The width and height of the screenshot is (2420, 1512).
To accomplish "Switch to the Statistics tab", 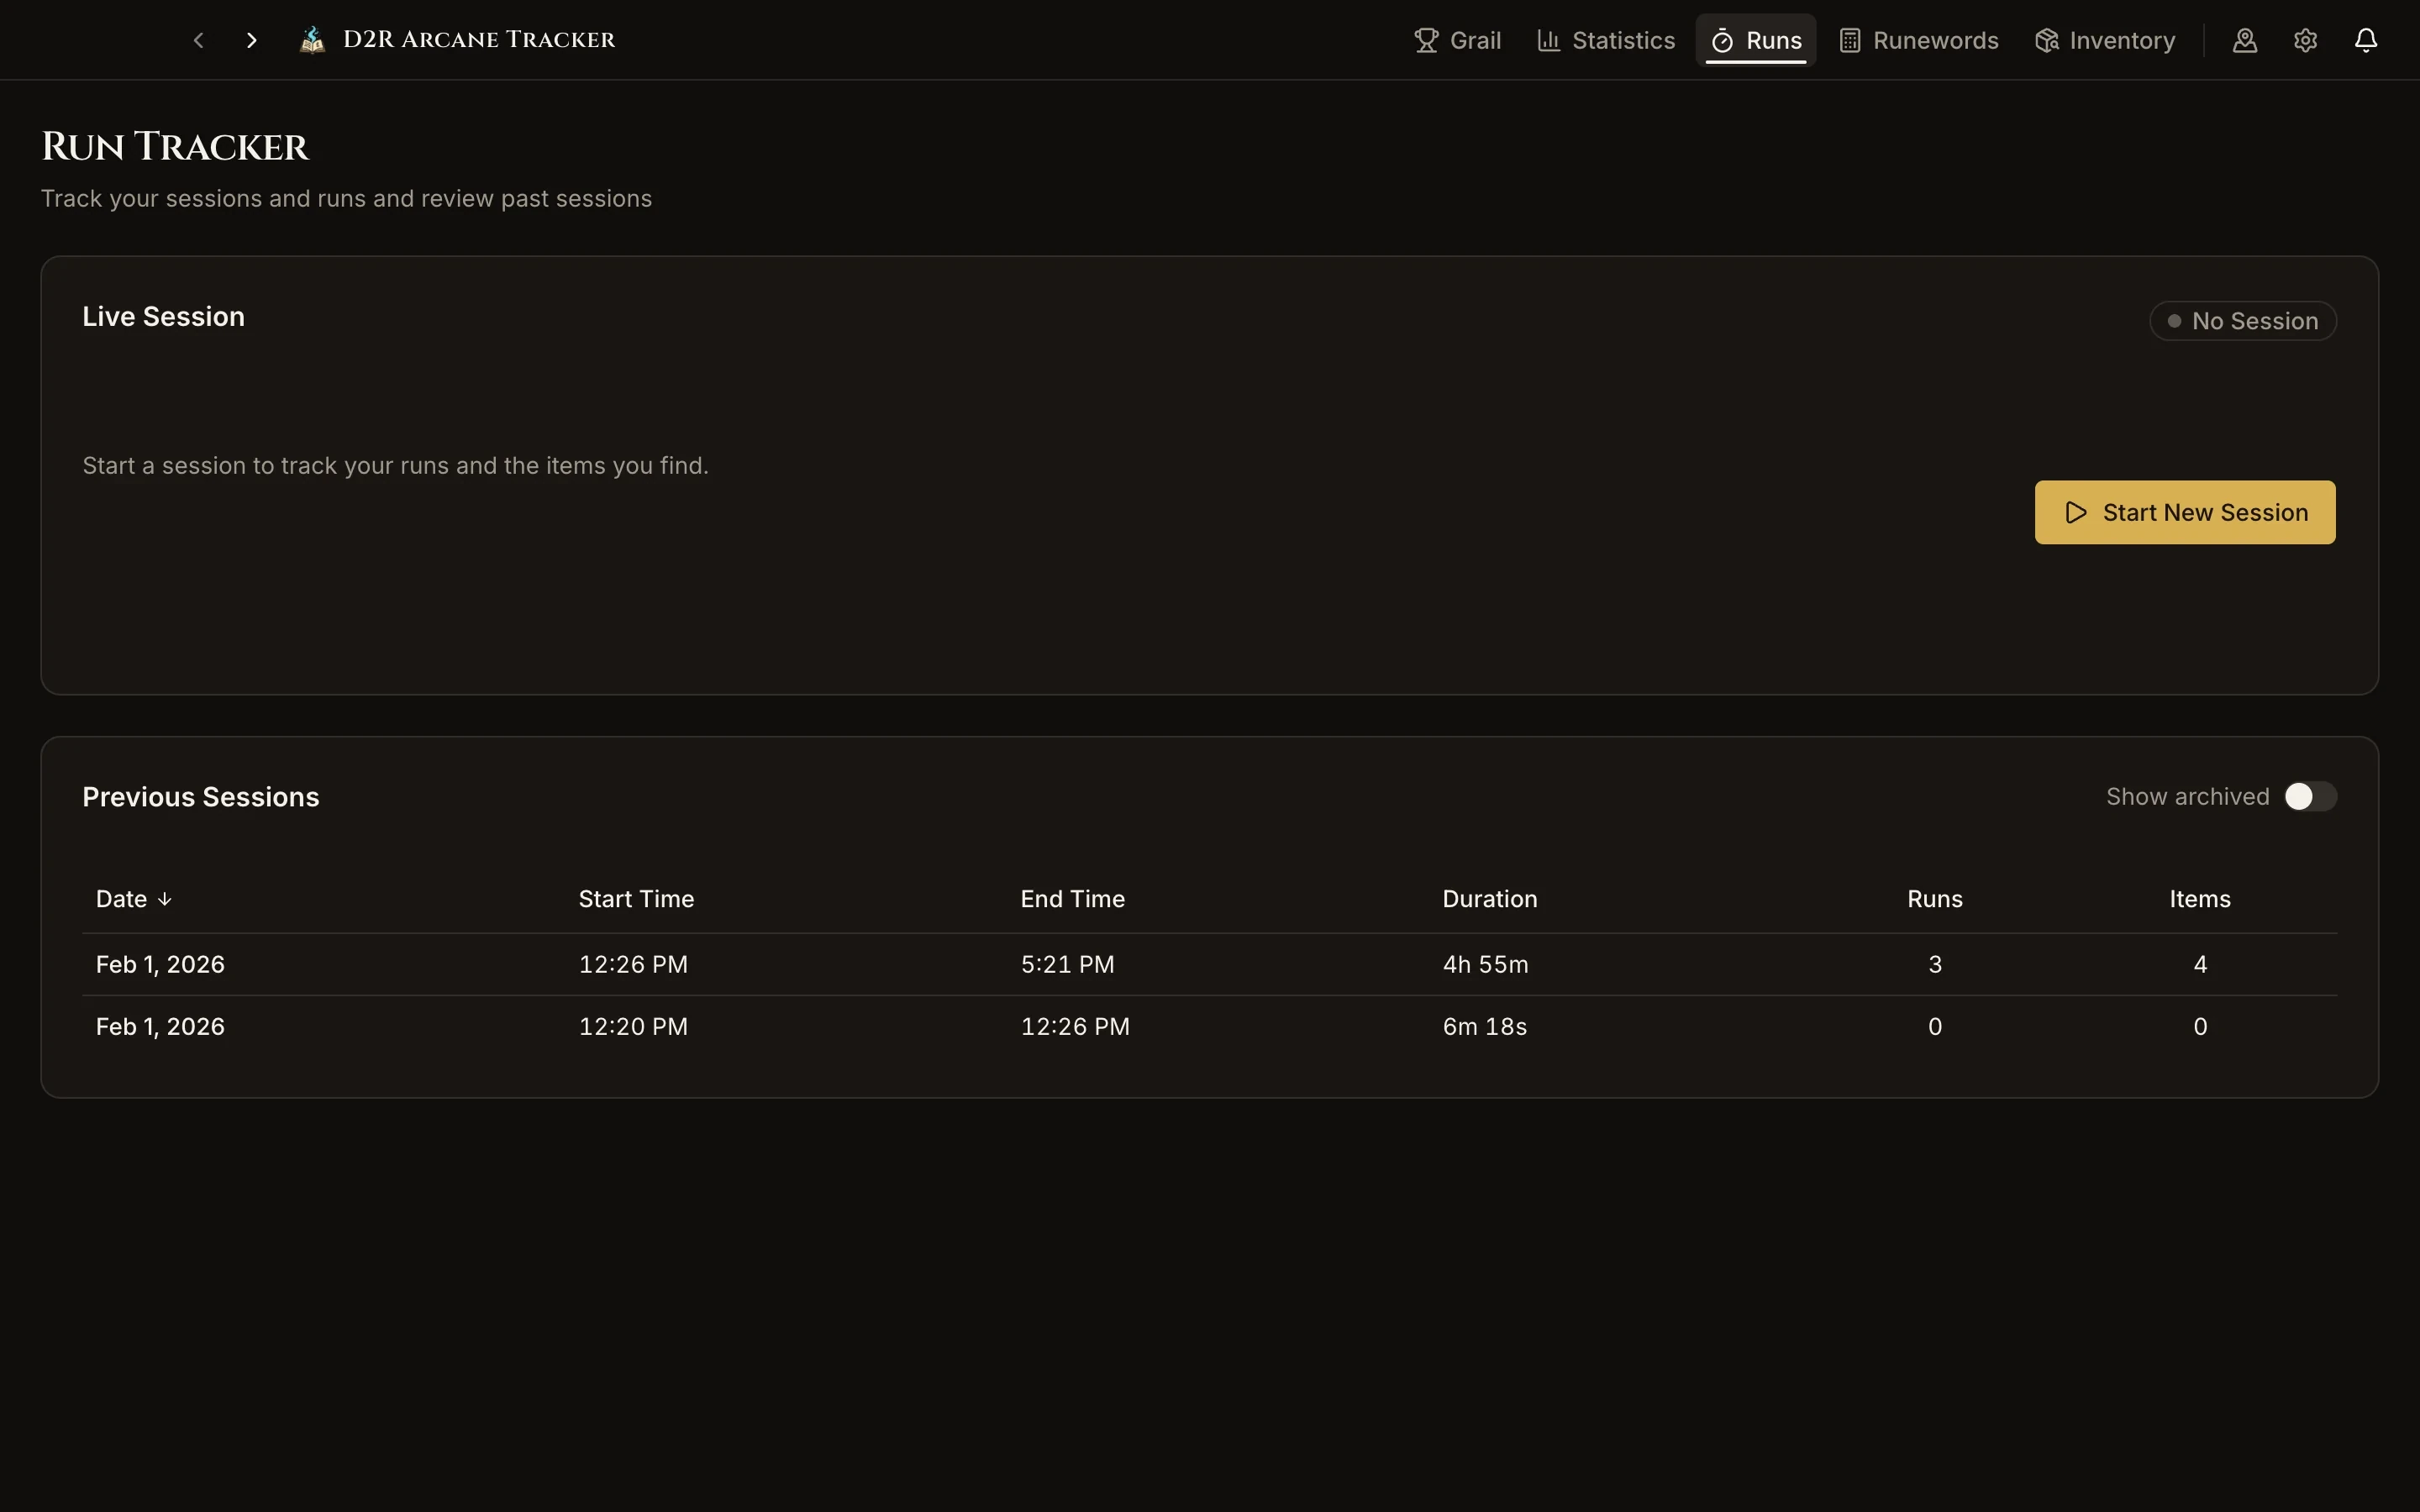I will (x=1606, y=40).
